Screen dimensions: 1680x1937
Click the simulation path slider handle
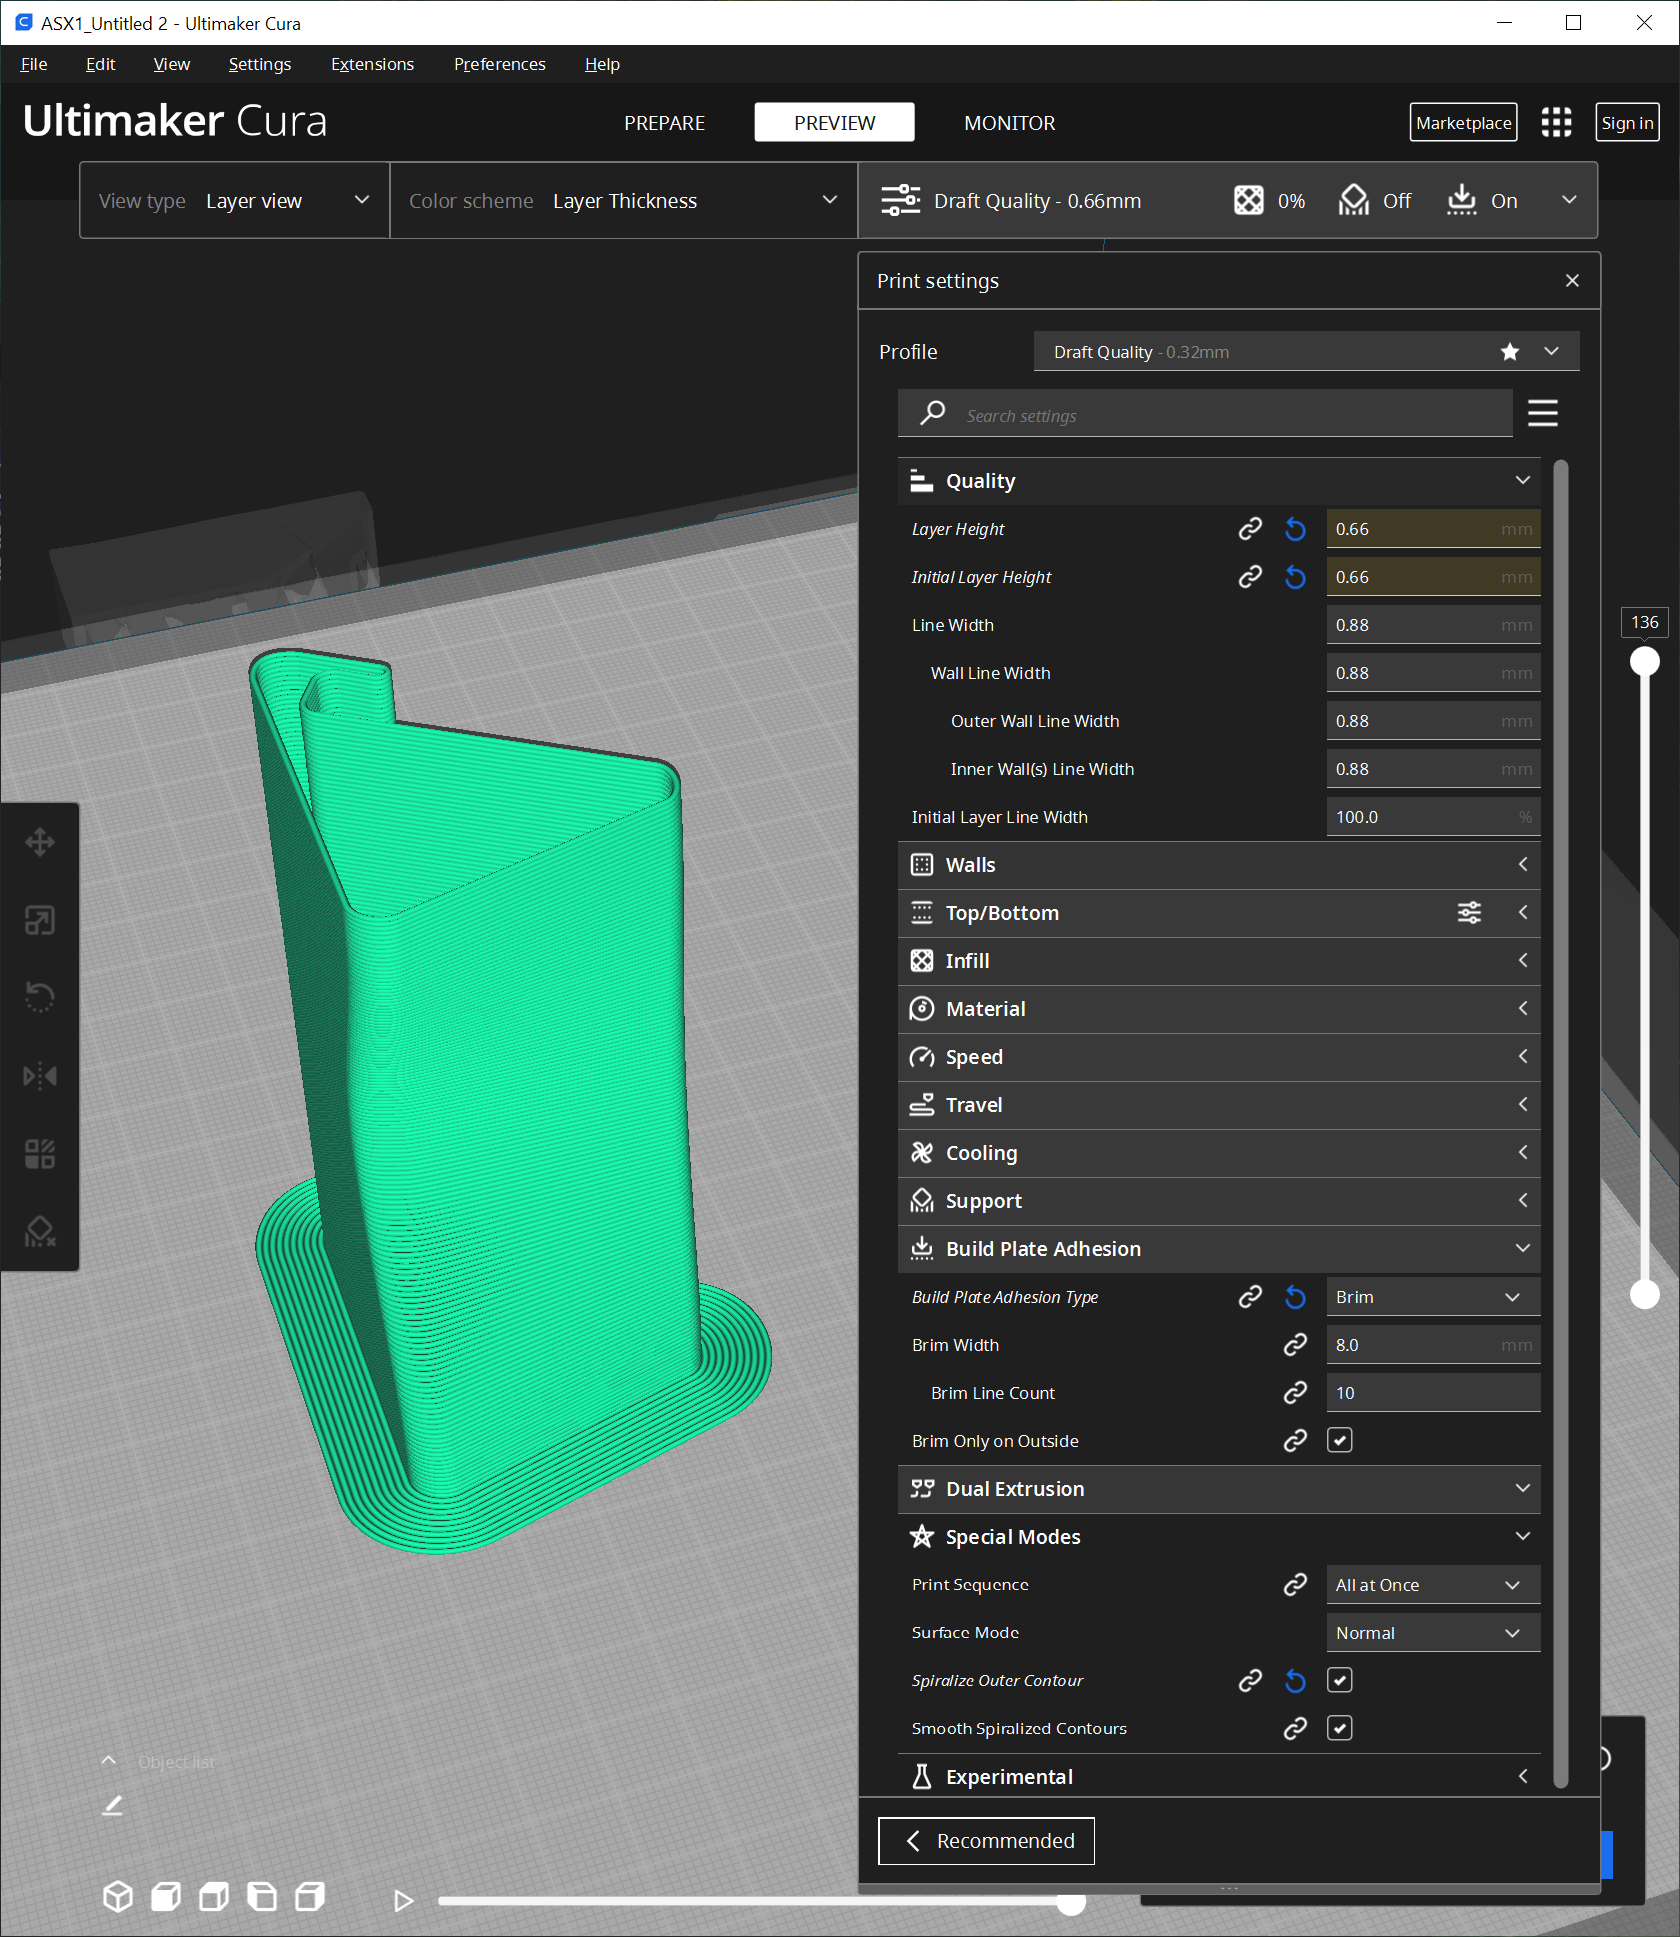[1071, 1902]
